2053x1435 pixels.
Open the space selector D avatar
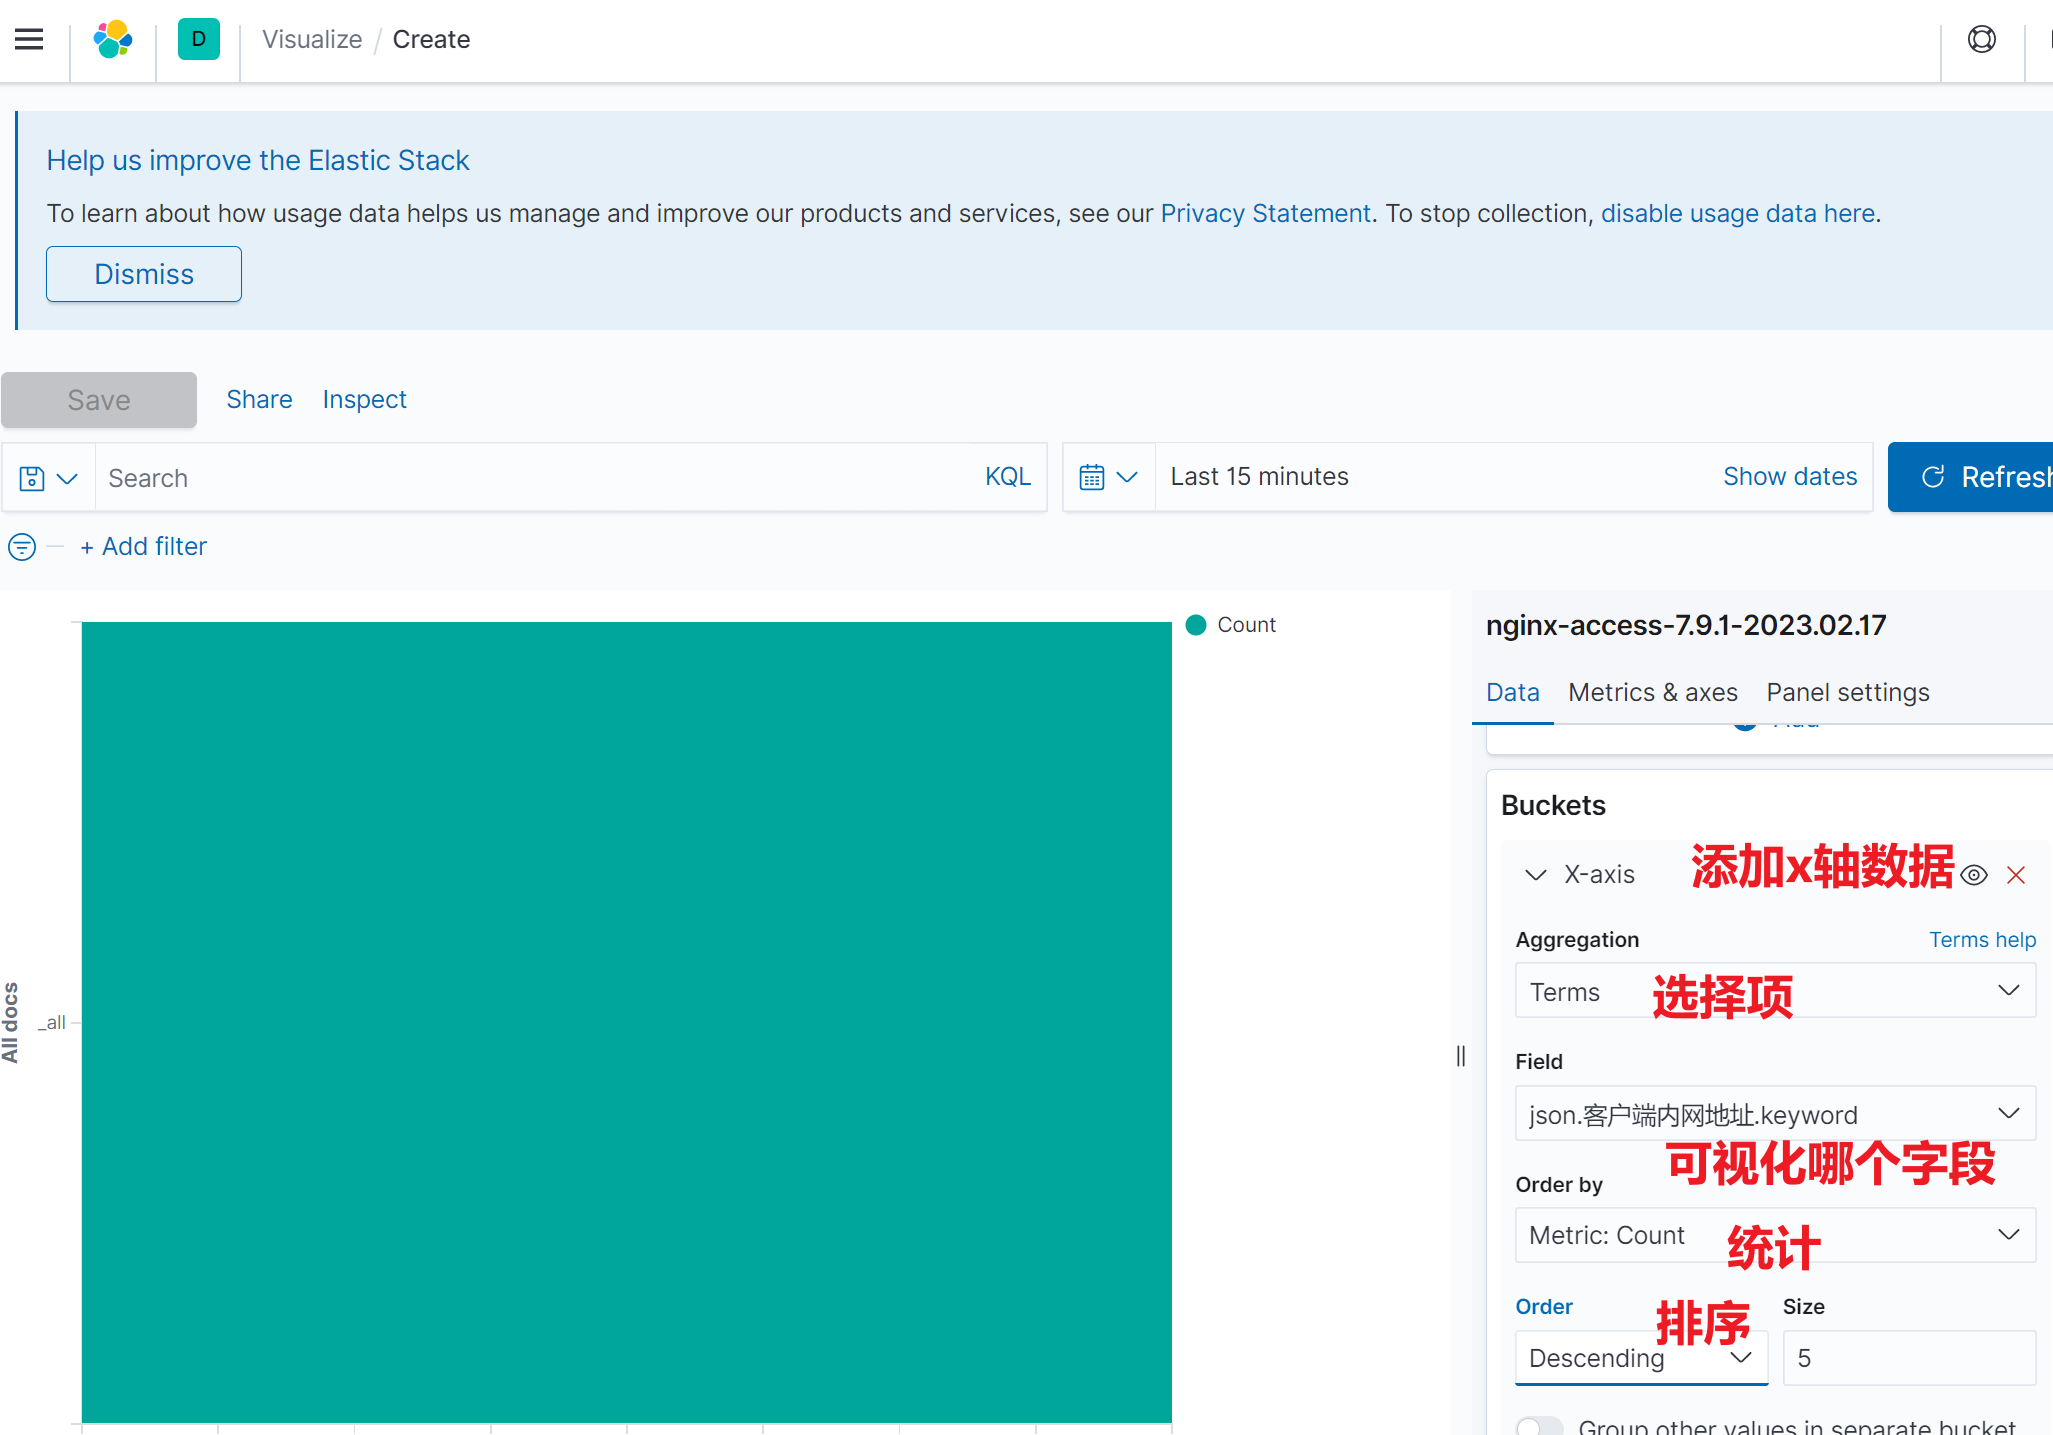tap(198, 39)
